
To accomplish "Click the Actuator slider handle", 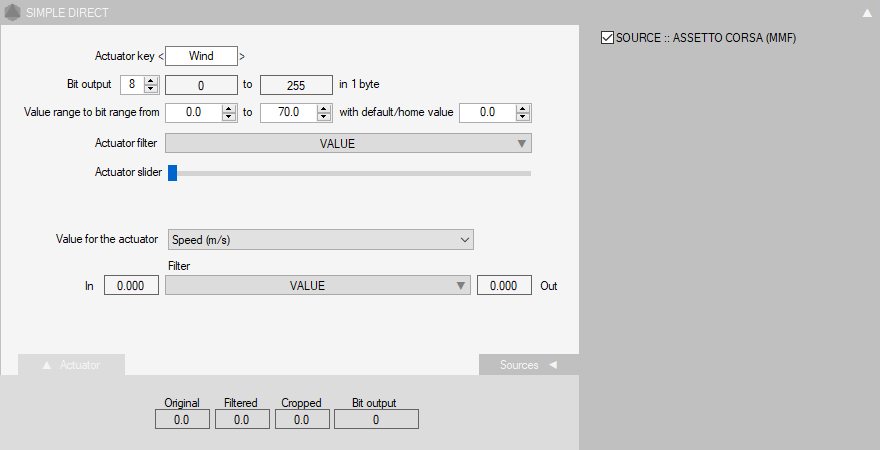I will (x=172, y=173).
